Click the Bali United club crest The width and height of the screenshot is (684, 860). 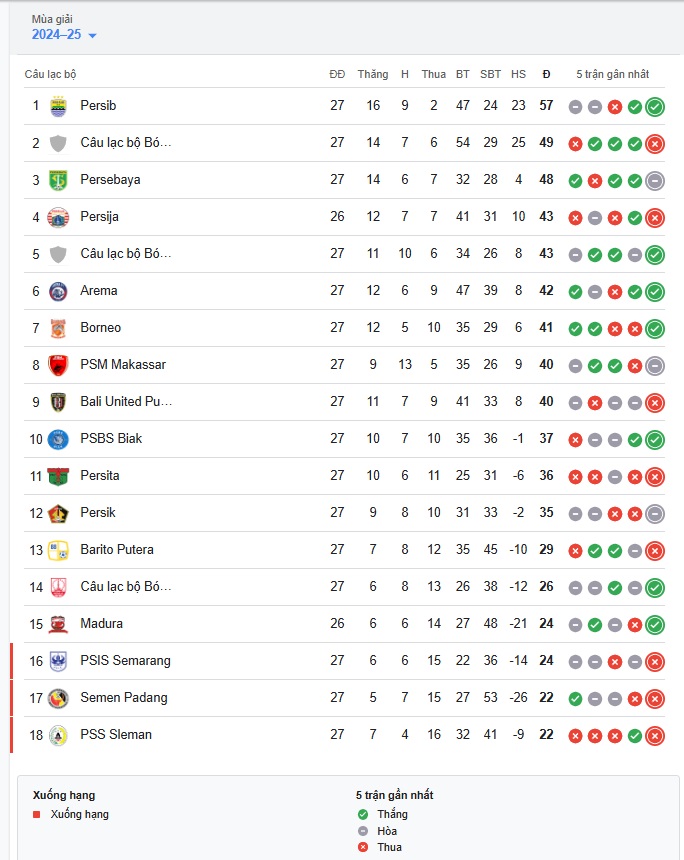point(58,402)
